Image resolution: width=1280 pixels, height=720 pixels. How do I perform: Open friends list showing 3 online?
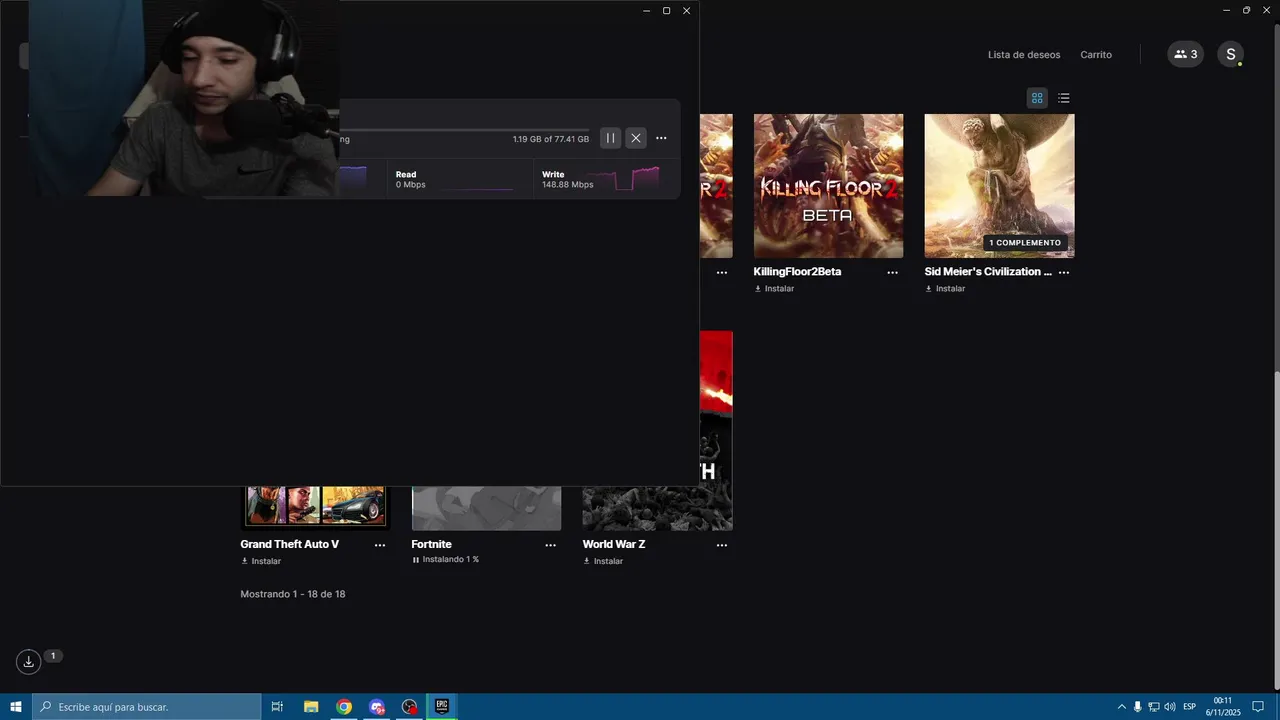pyautogui.click(x=1185, y=55)
